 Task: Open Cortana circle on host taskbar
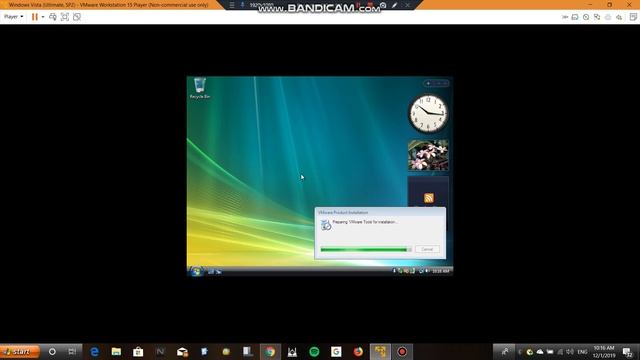pyautogui.click(x=52, y=351)
